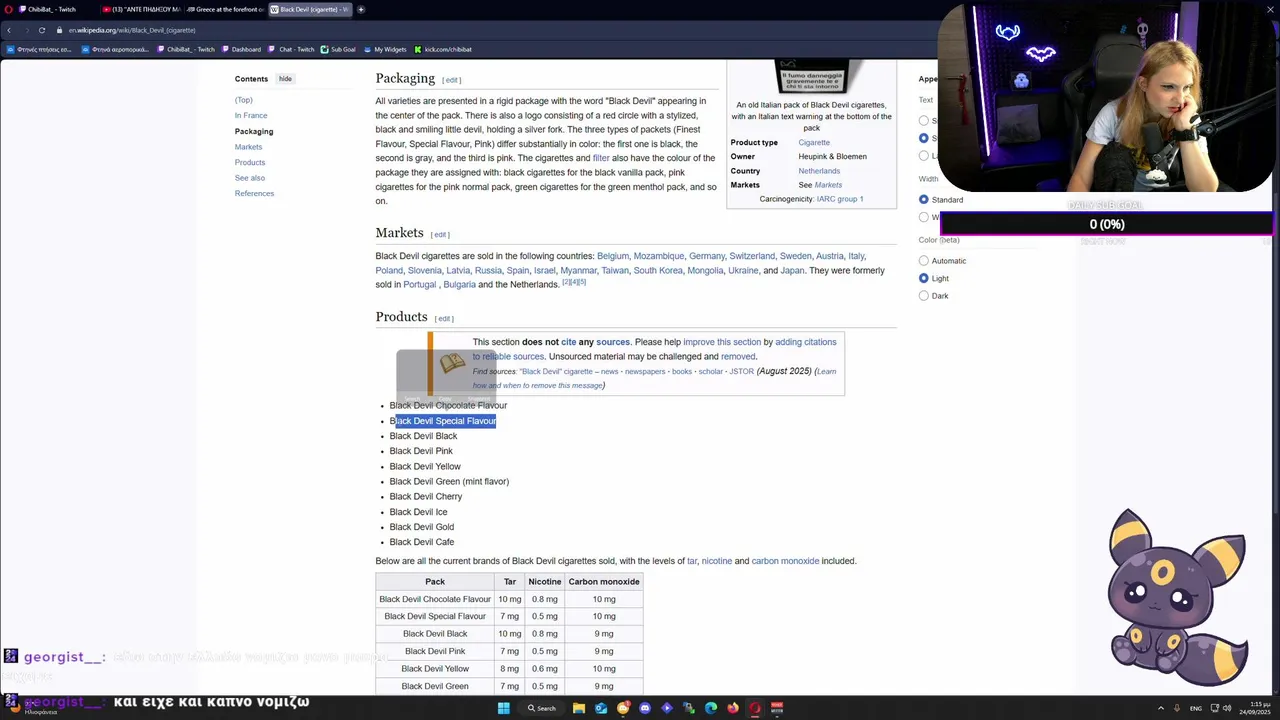This screenshot has height=720, width=1280.
Task: Open the Chat - Twitch bookmark
Action: 292,49
